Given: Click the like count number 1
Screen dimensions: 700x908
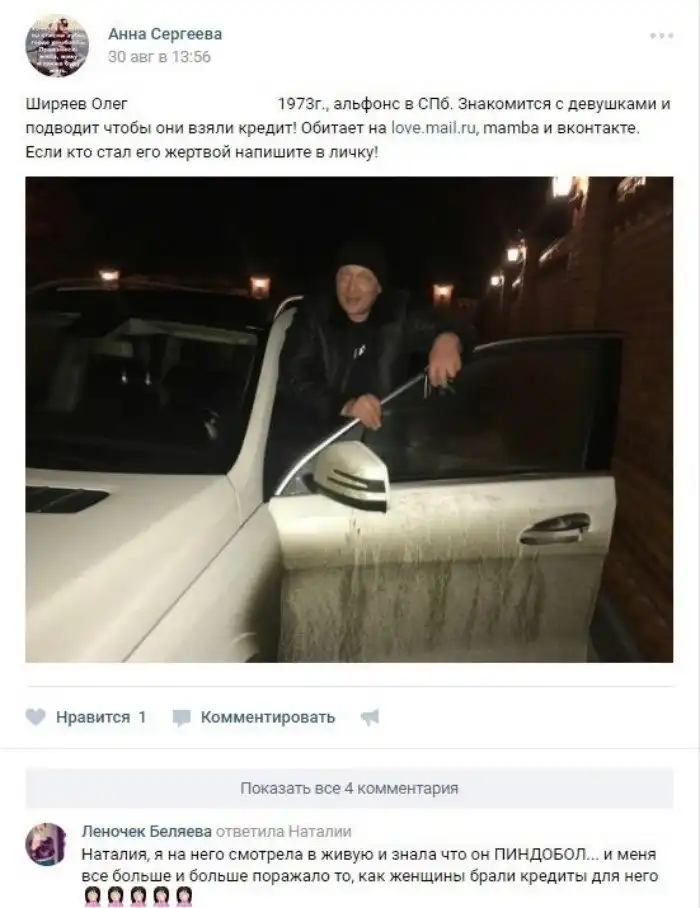Looking at the screenshot, I should (142, 717).
